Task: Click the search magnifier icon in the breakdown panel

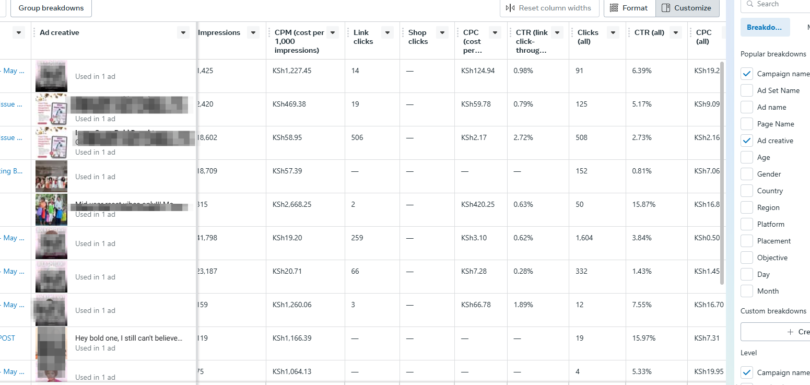Action: (749, 4)
